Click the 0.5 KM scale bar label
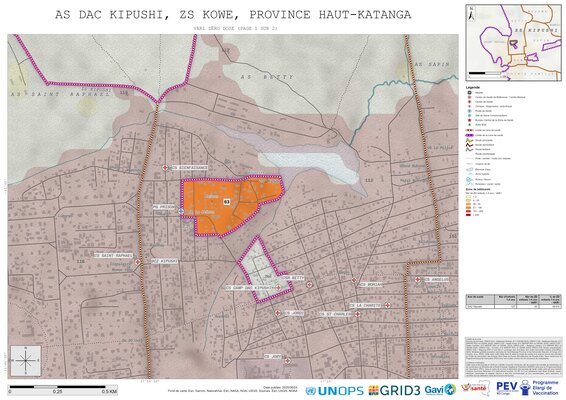The width and height of the screenshot is (566, 400). coord(109,391)
